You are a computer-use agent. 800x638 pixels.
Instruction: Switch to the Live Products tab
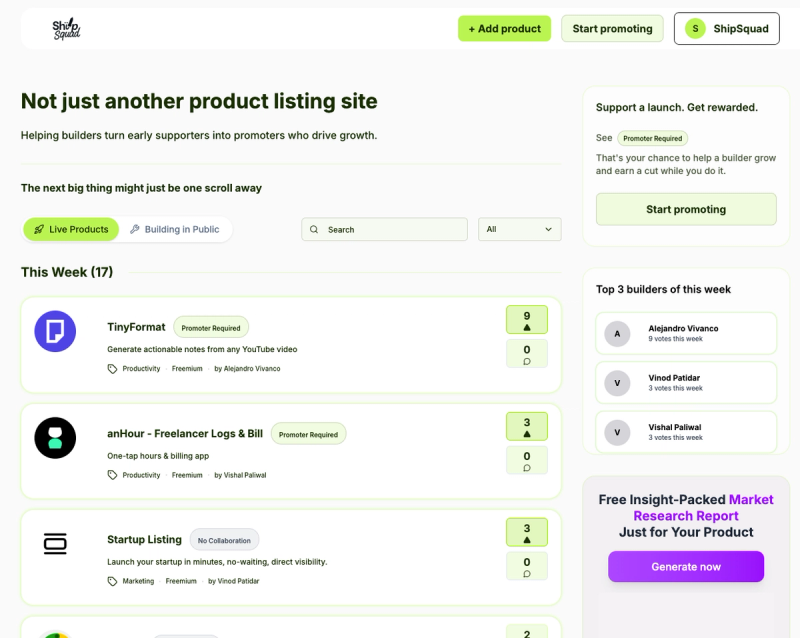[71, 230]
